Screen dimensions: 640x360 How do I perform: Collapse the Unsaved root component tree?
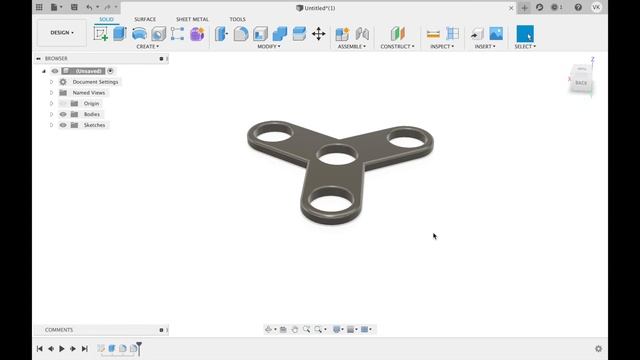click(x=44, y=71)
